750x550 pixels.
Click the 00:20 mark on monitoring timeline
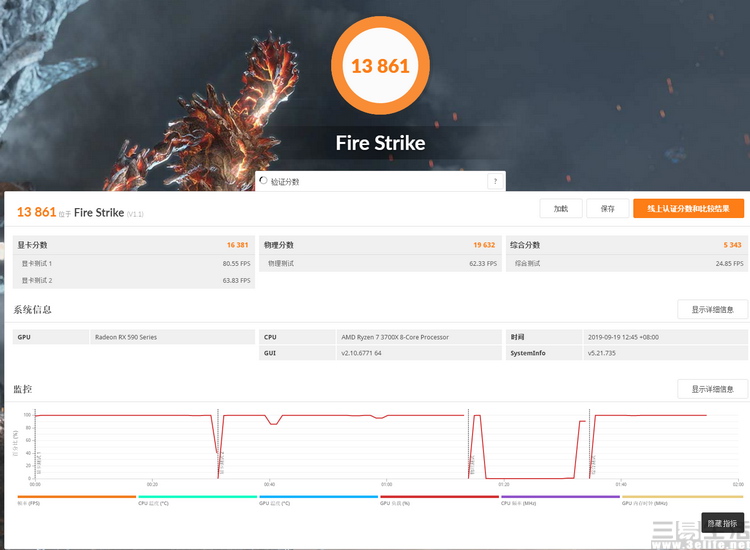coord(152,484)
